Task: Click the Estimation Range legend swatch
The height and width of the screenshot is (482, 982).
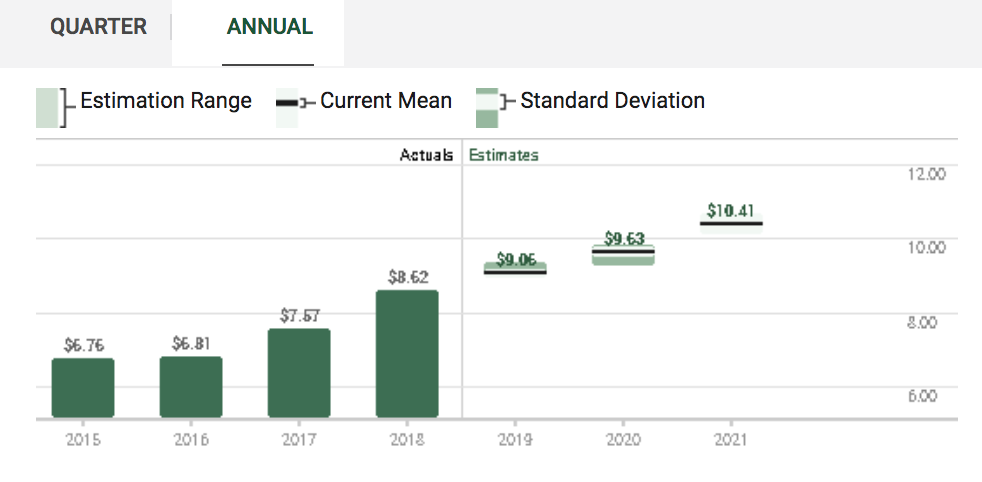Action: 47,108
